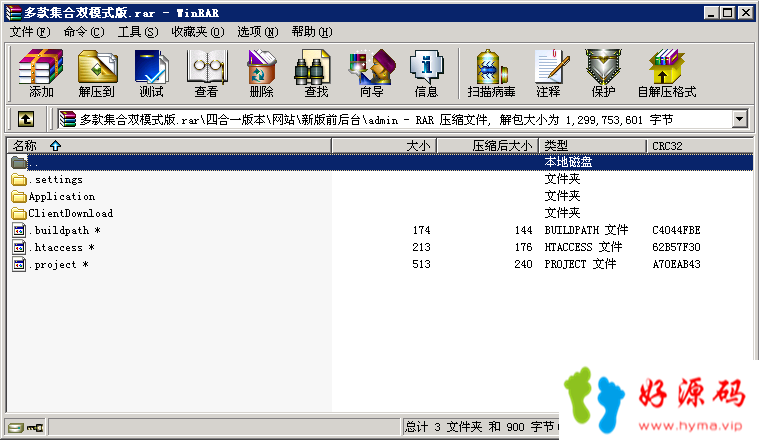The image size is (759, 440).
Task: Select the ClientDownload folder icon
Action: pos(19,213)
